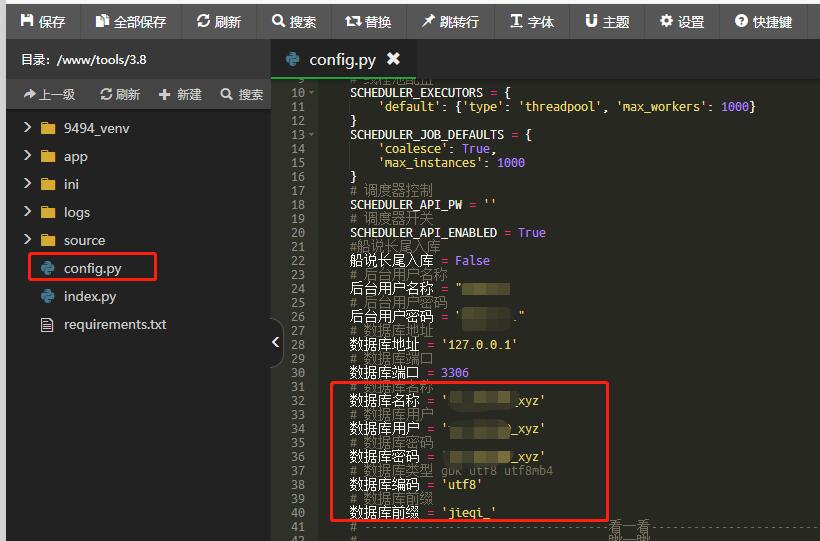Open config.py in the file tree
820x541 pixels.
pos(93,268)
